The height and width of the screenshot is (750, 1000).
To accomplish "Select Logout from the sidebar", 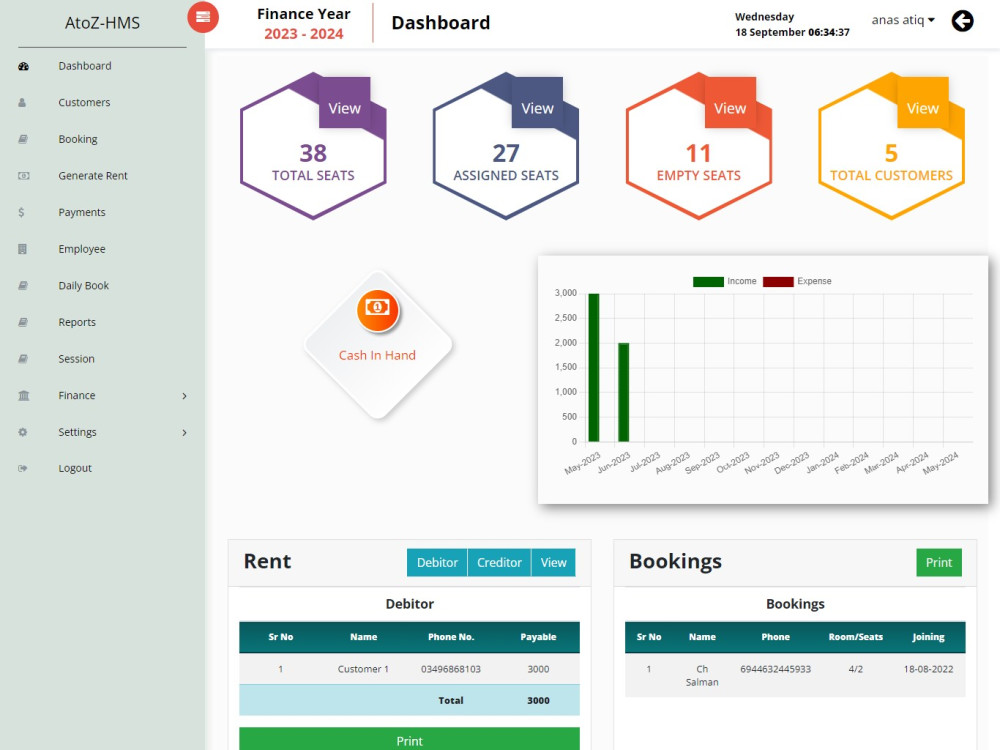I will click(x=75, y=468).
